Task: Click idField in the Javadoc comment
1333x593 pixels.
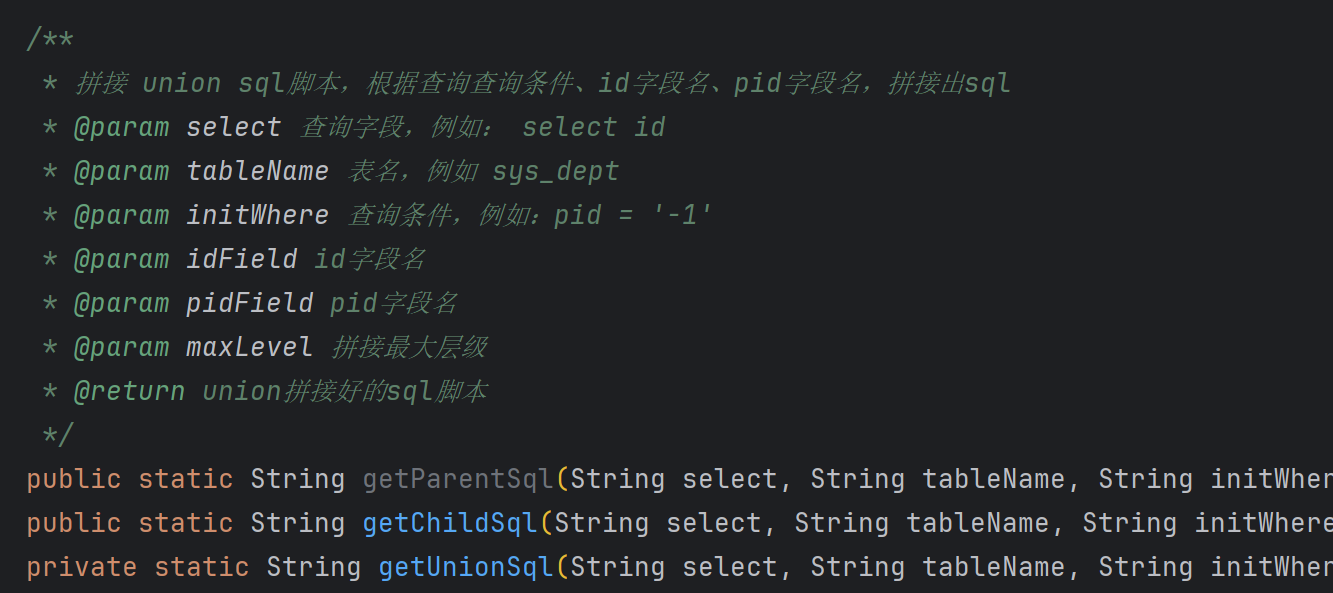Action: coord(242,259)
